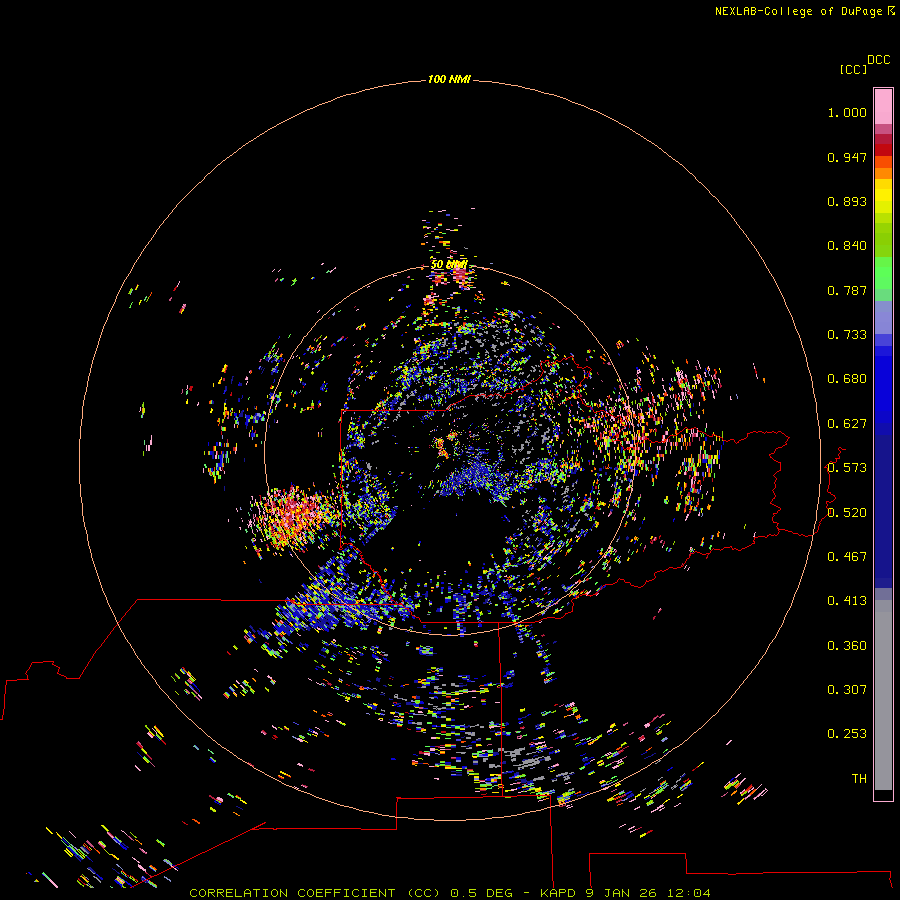Pick the bright green color bar segment
The height and width of the screenshot is (900, 900).
coord(883,273)
